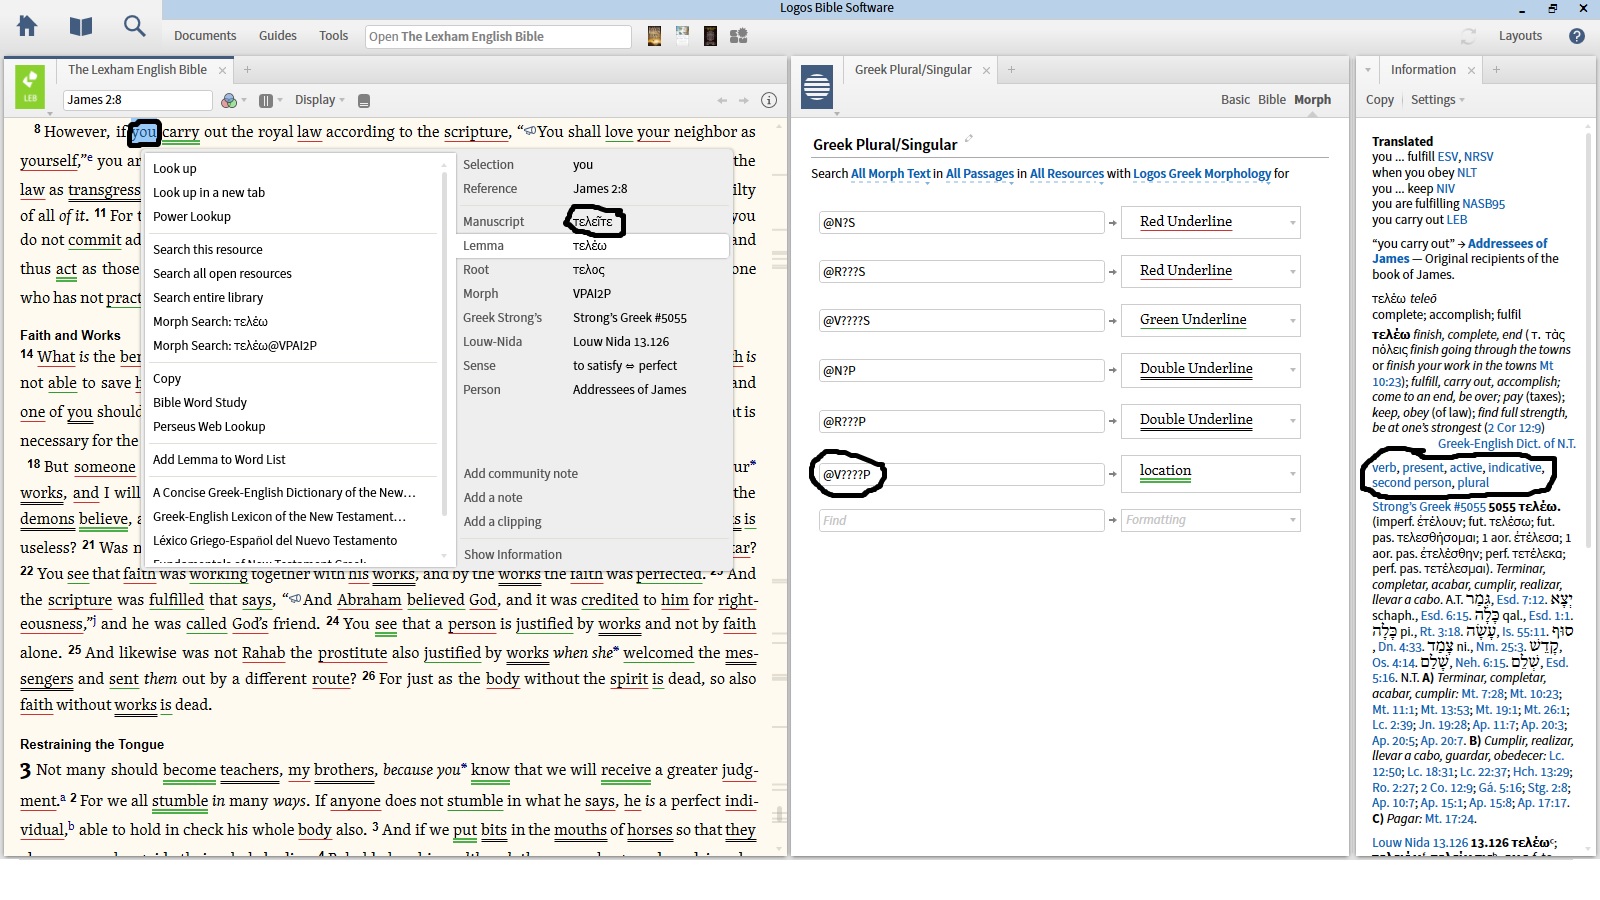
Task: Expand the Information panel menu arrow
Action: [1367, 71]
